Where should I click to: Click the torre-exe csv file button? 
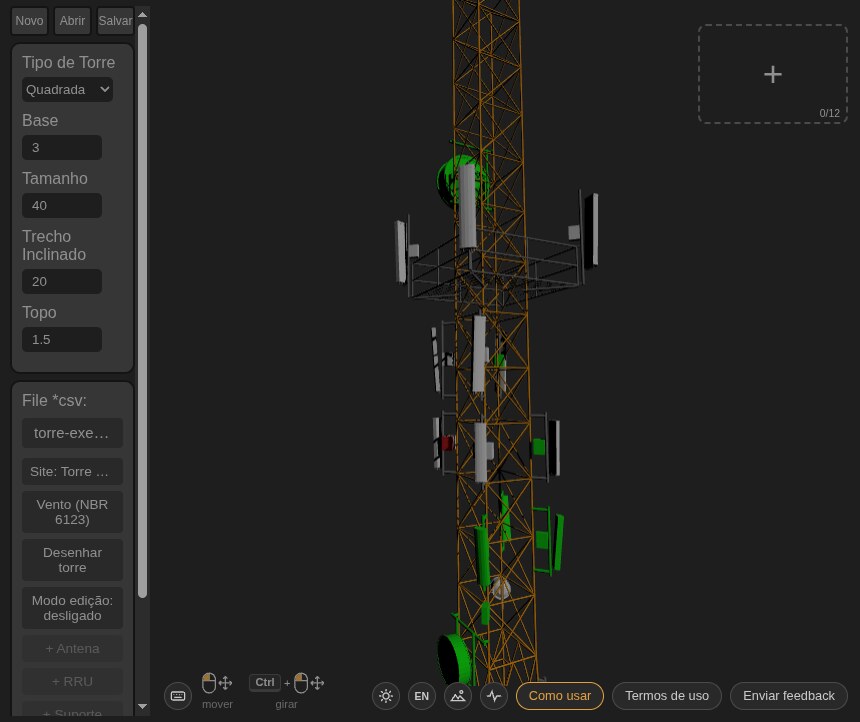click(72, 433)
